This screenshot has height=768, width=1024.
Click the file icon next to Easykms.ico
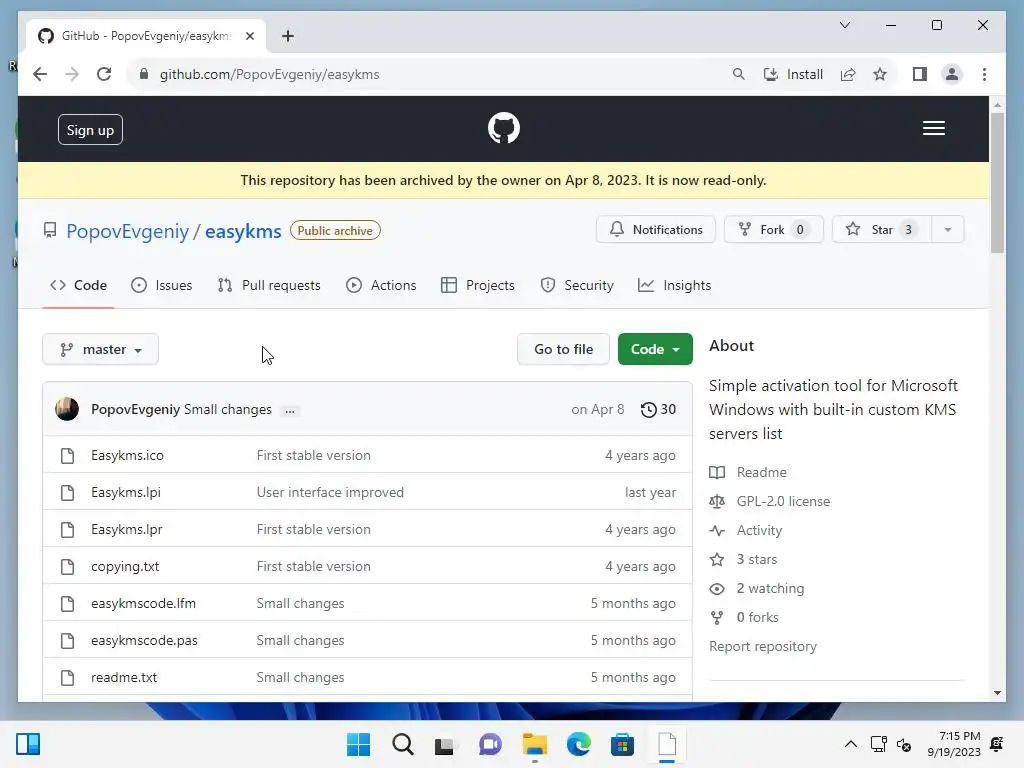[x=67, y=456]
